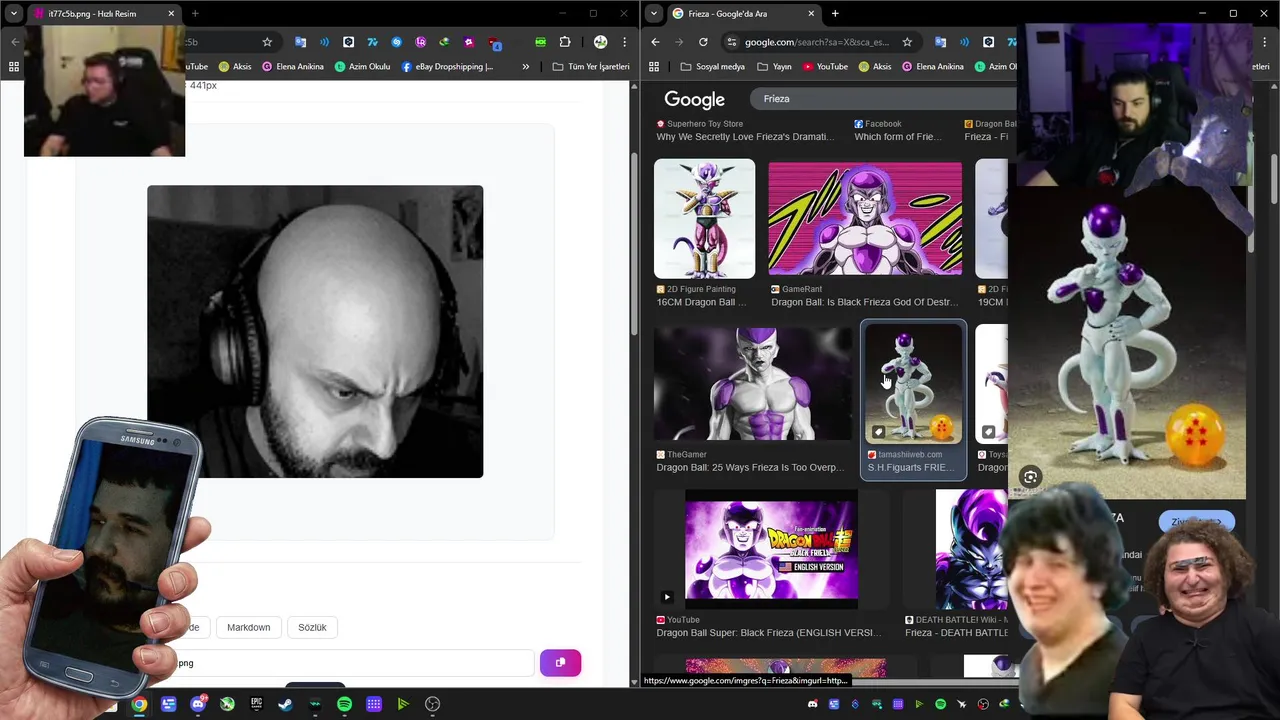Bookmark the page with the star in left window
This screenshot has width=1280, height=720.
point(267,42)
